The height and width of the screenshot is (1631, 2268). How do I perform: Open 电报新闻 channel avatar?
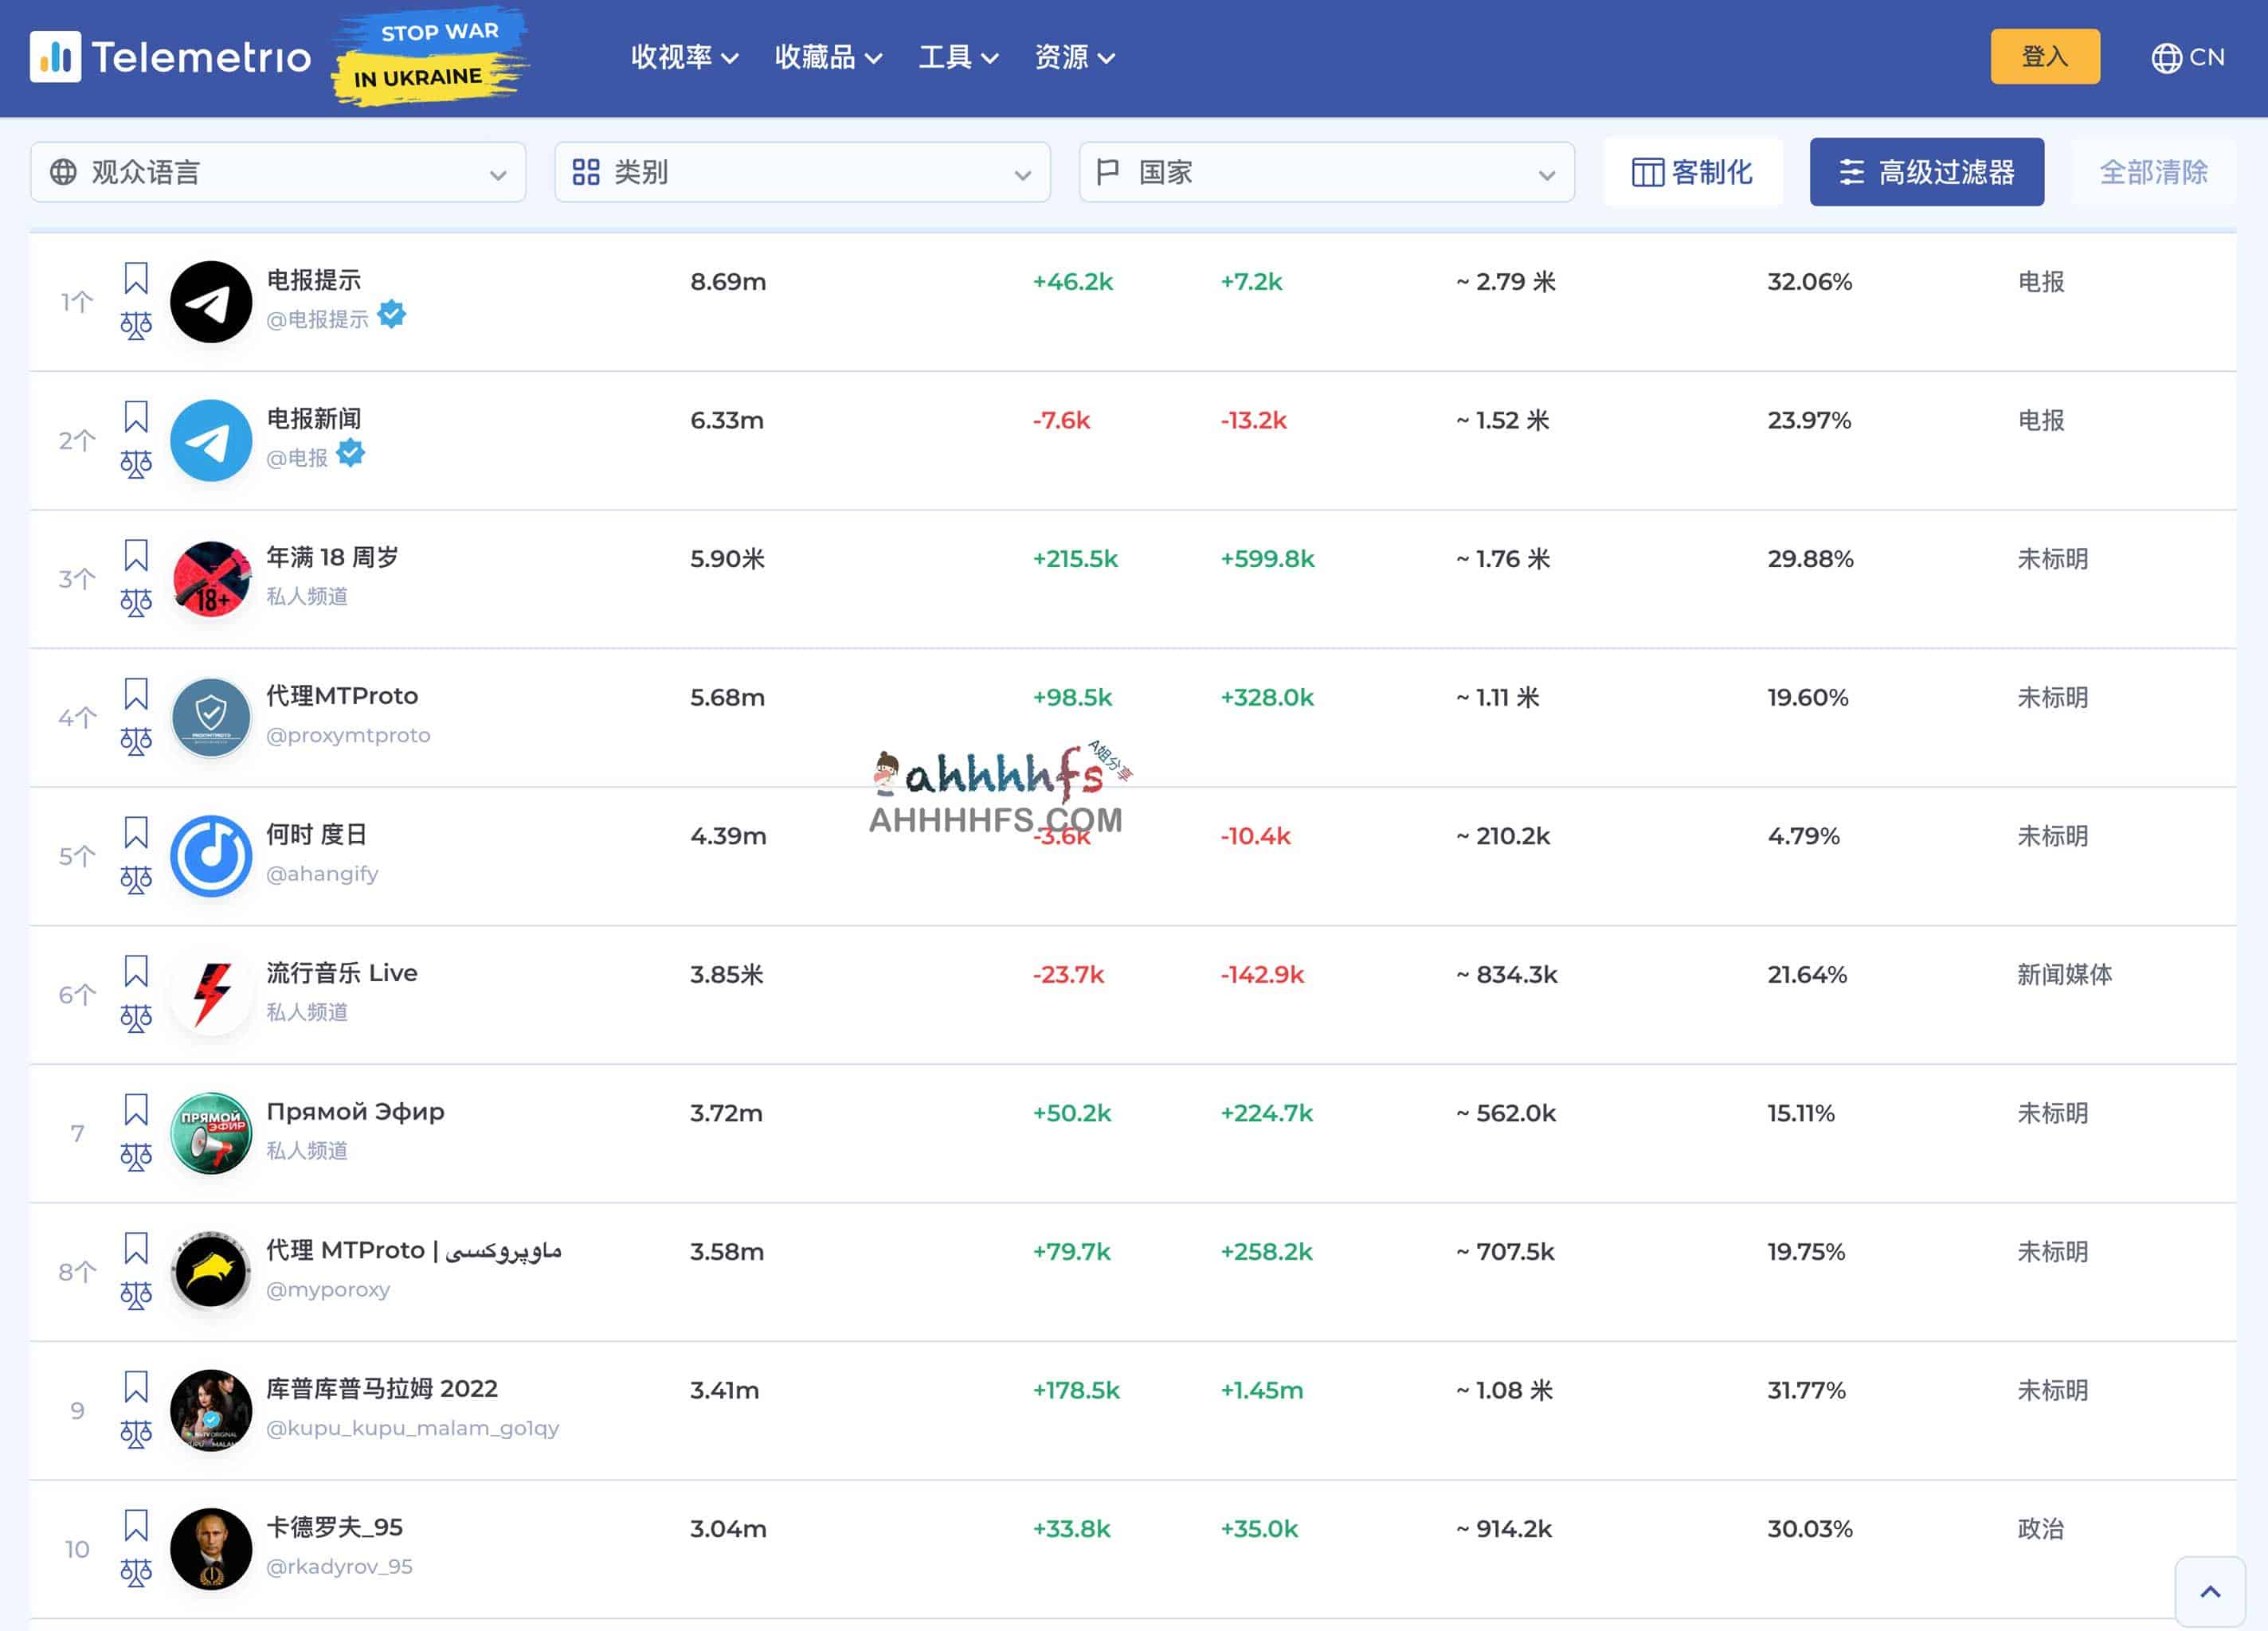pos(211,440)
